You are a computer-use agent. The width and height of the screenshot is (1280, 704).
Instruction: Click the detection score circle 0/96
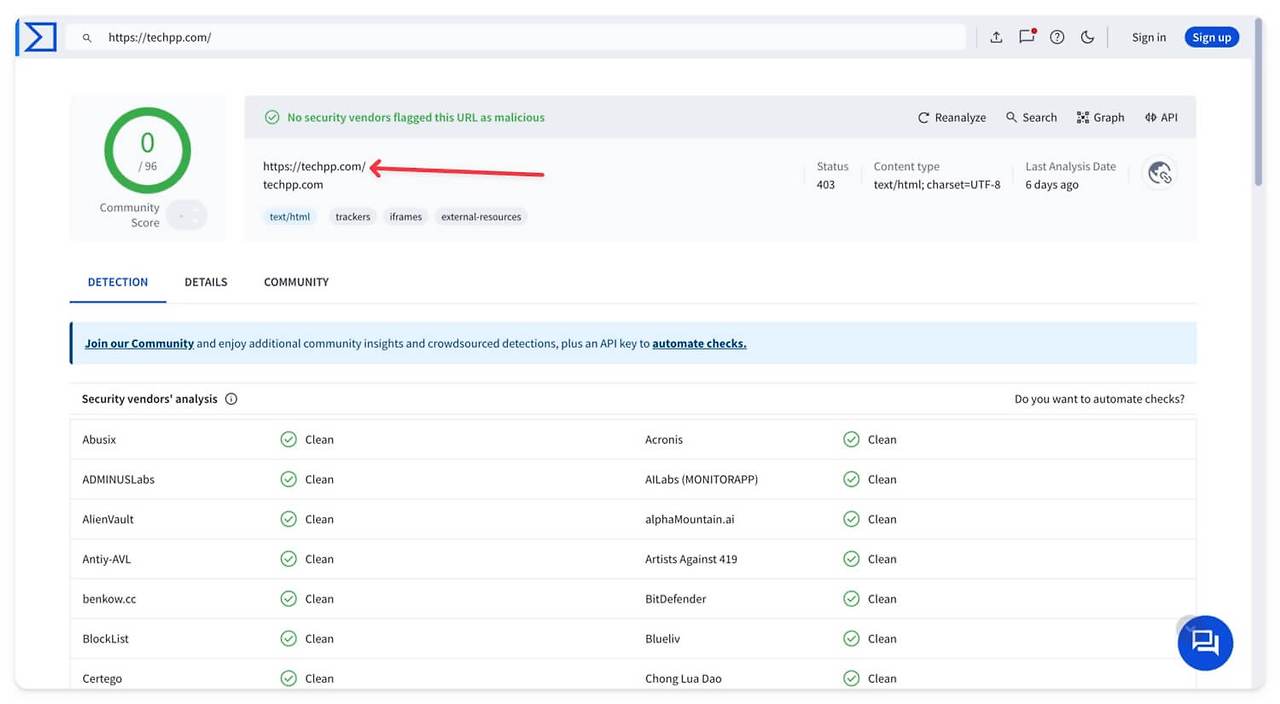click(x=147, y=150)
